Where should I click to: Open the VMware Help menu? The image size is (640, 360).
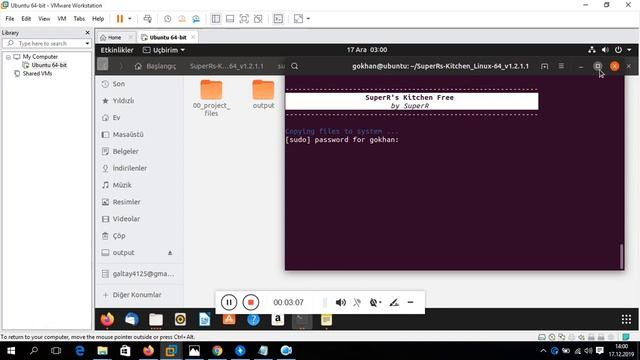[98, 19]
